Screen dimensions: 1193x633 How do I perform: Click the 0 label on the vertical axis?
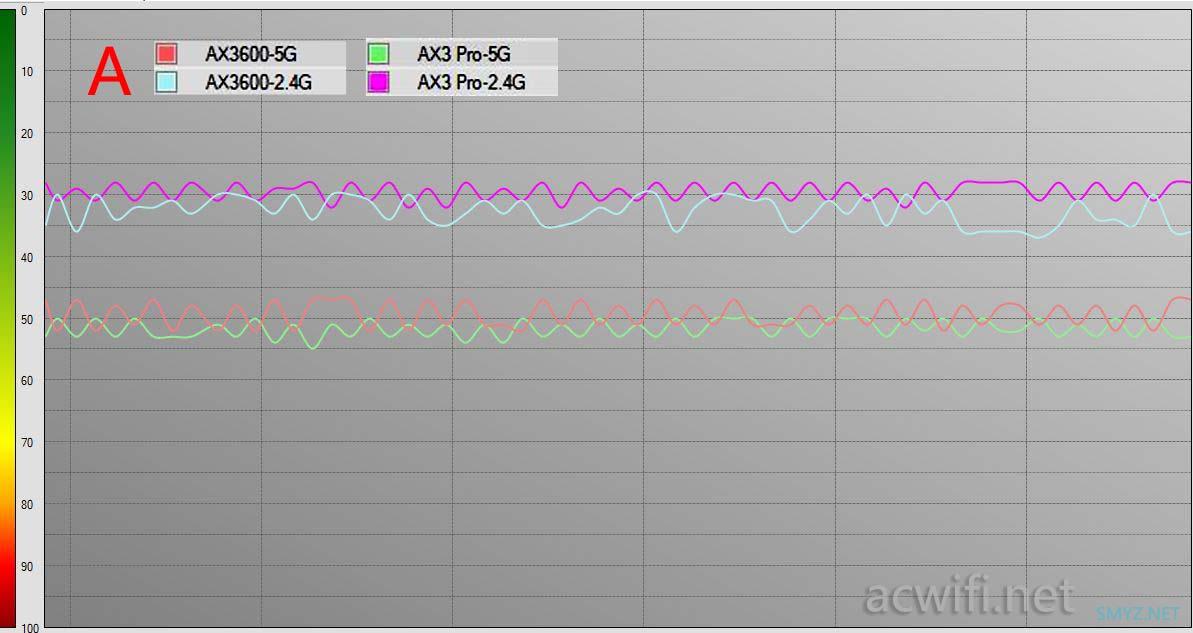click(24, 11)
